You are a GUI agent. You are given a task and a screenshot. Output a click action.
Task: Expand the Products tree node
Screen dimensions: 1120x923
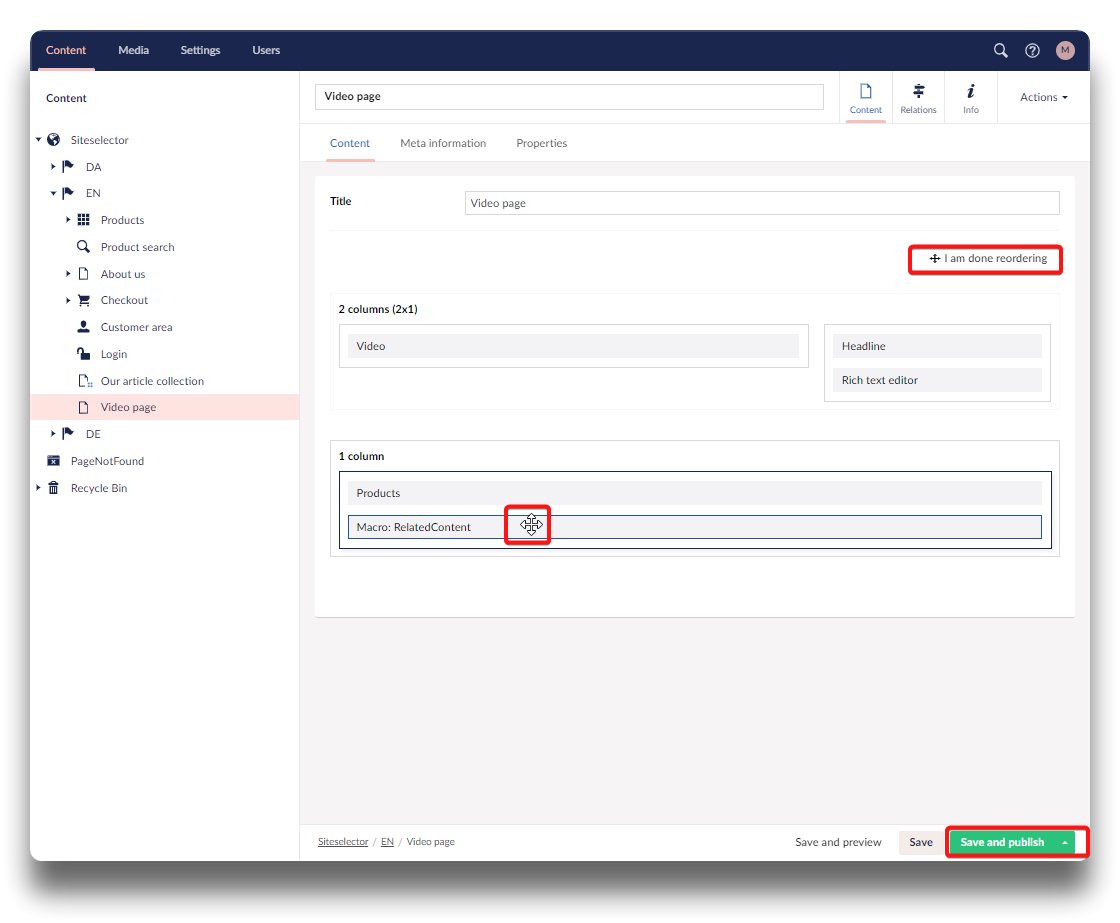(69, 220)
